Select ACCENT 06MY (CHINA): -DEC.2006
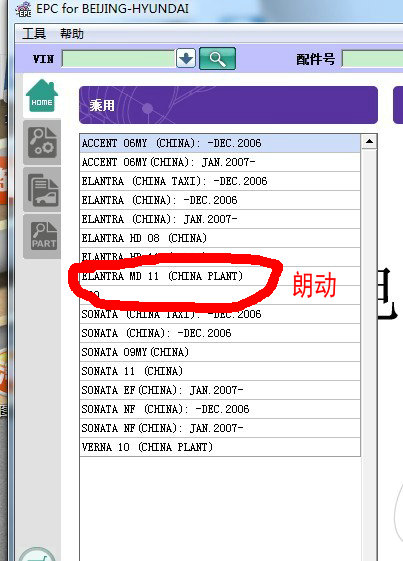 (220, 143)
